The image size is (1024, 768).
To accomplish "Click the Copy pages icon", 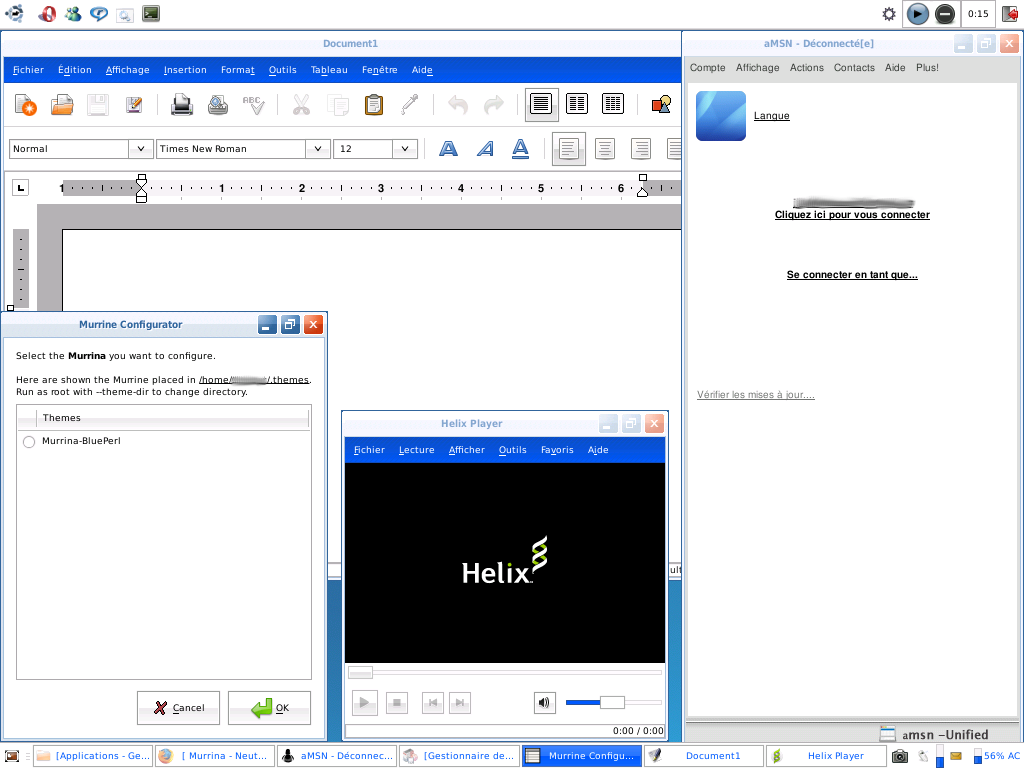I will click(x=338, y=104).
